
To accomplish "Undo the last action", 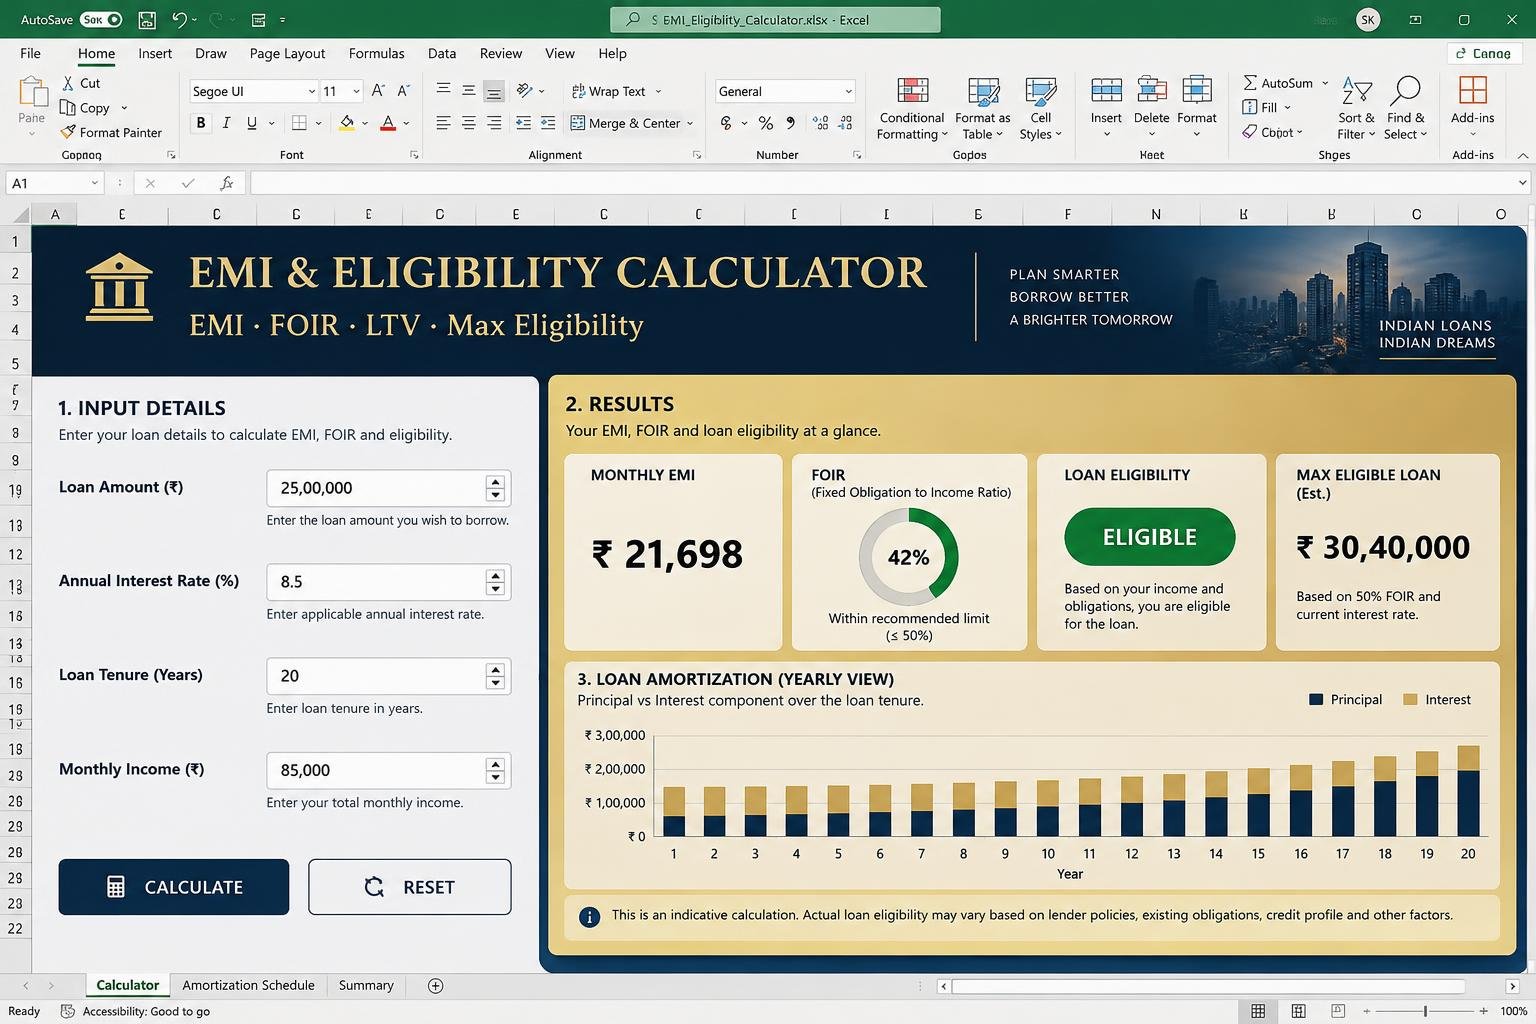I will (x=179, y=19).
